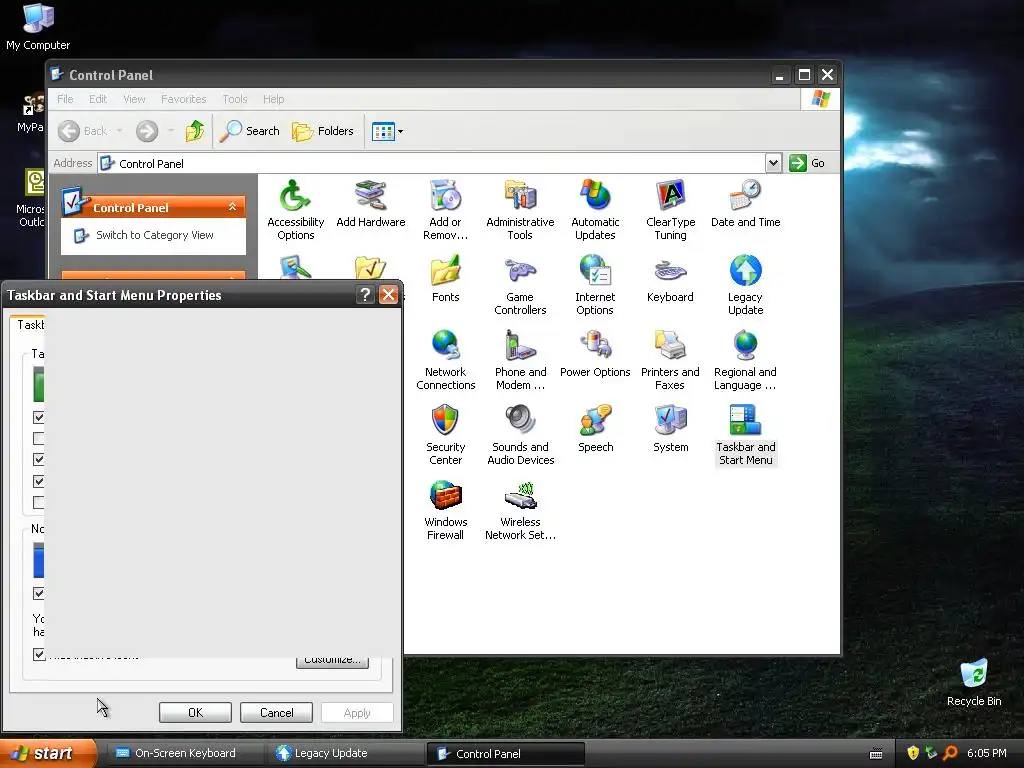The width and height of the screenshot is (1024, 768).
Task: Open the Recycle Bin desktop icon
Action: pyautogui.click(x=974, y=683)
